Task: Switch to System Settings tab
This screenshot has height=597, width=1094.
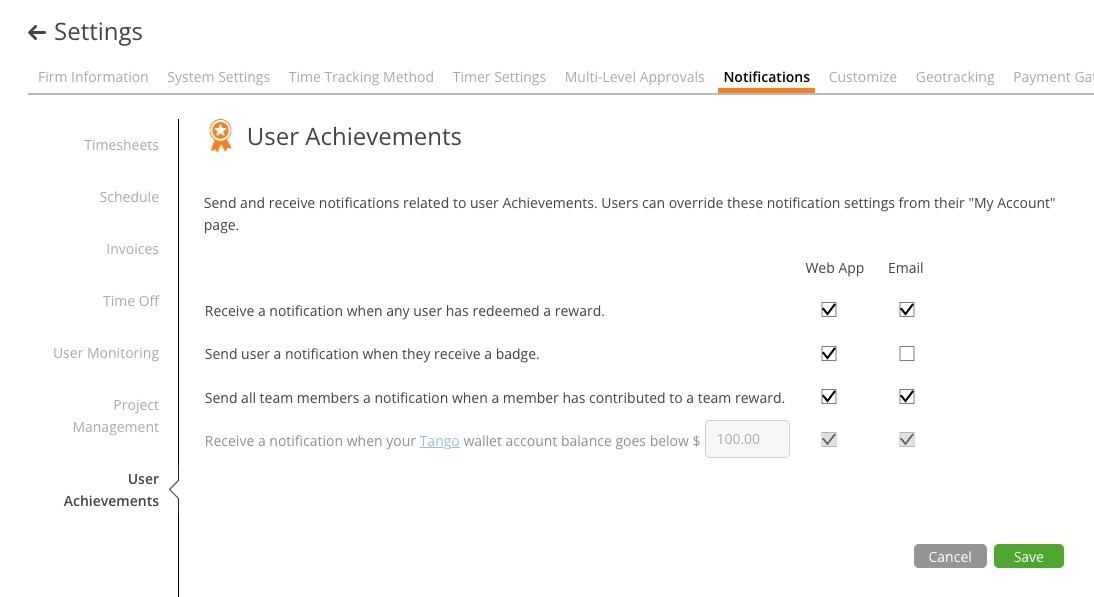Action: tap(218, 77)
